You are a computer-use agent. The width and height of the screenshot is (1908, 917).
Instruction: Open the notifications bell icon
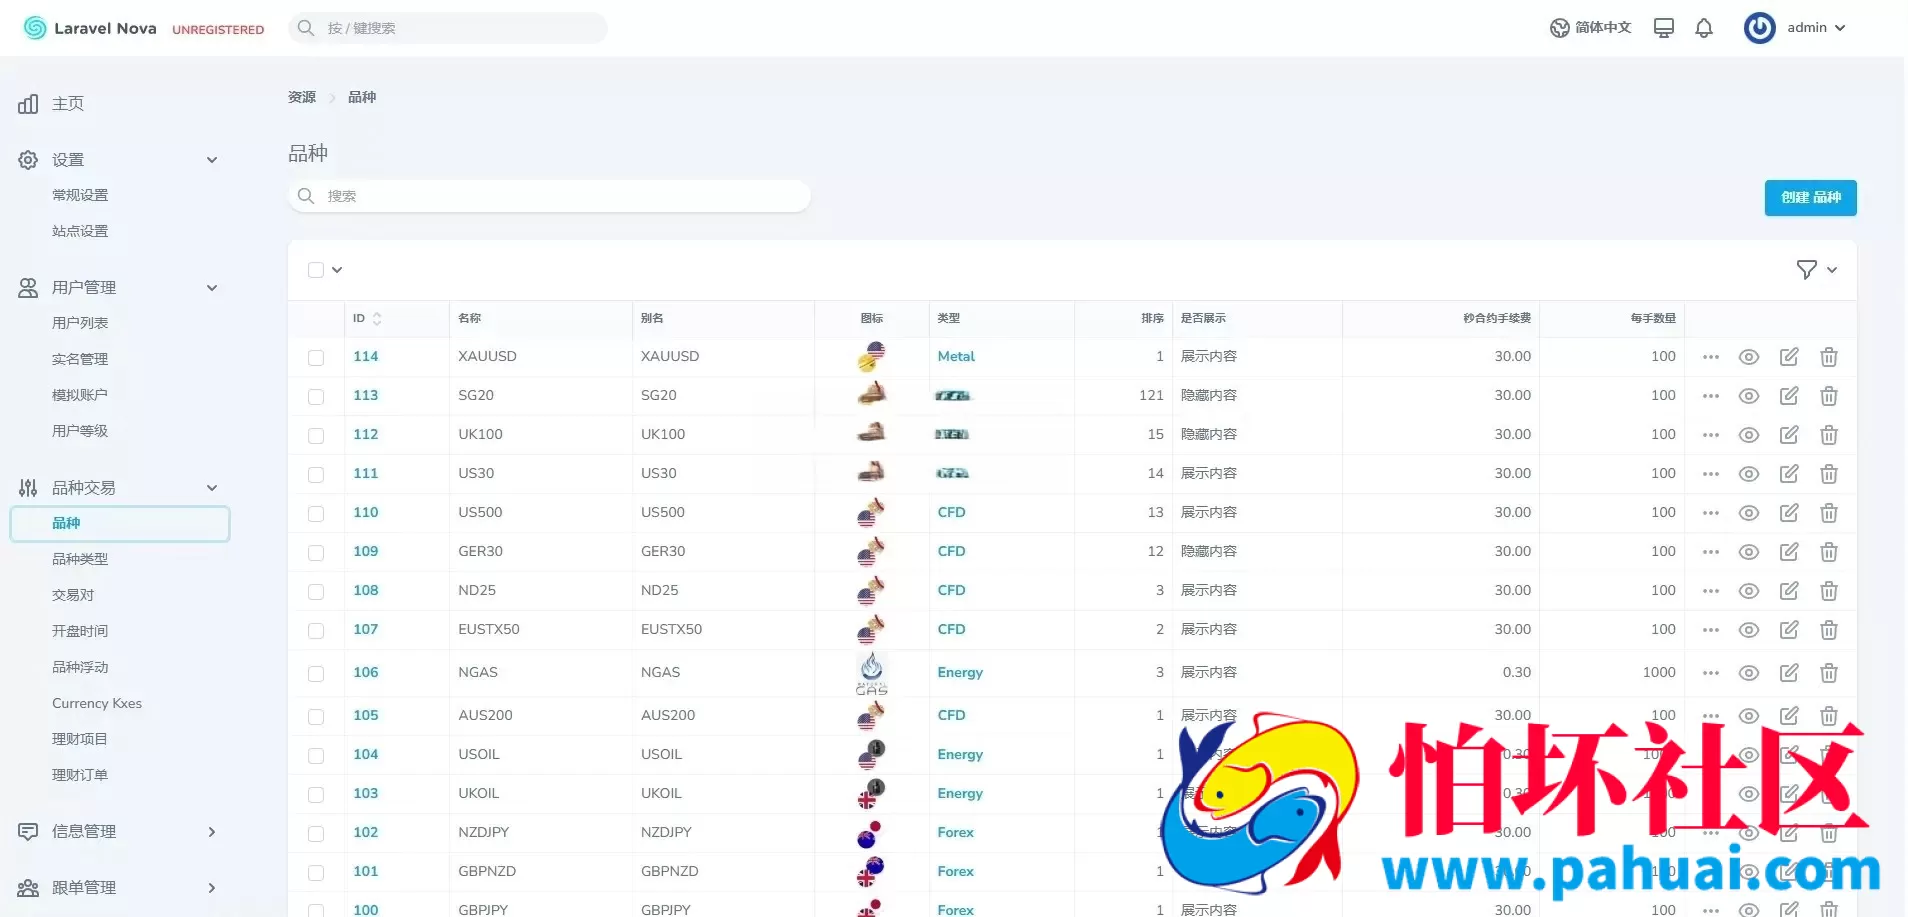[1704, 28]
